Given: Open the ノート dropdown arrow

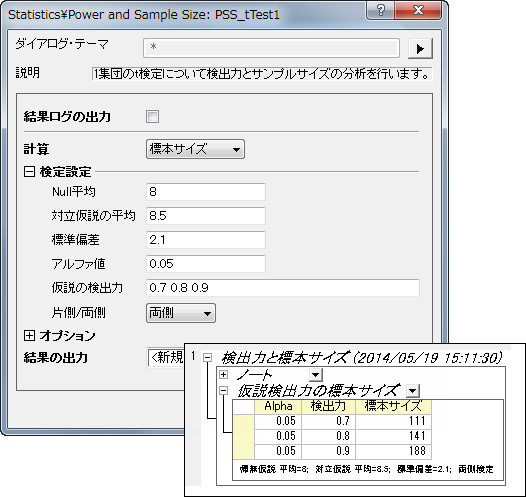Looking at the screenshot, I should (316, 375).
